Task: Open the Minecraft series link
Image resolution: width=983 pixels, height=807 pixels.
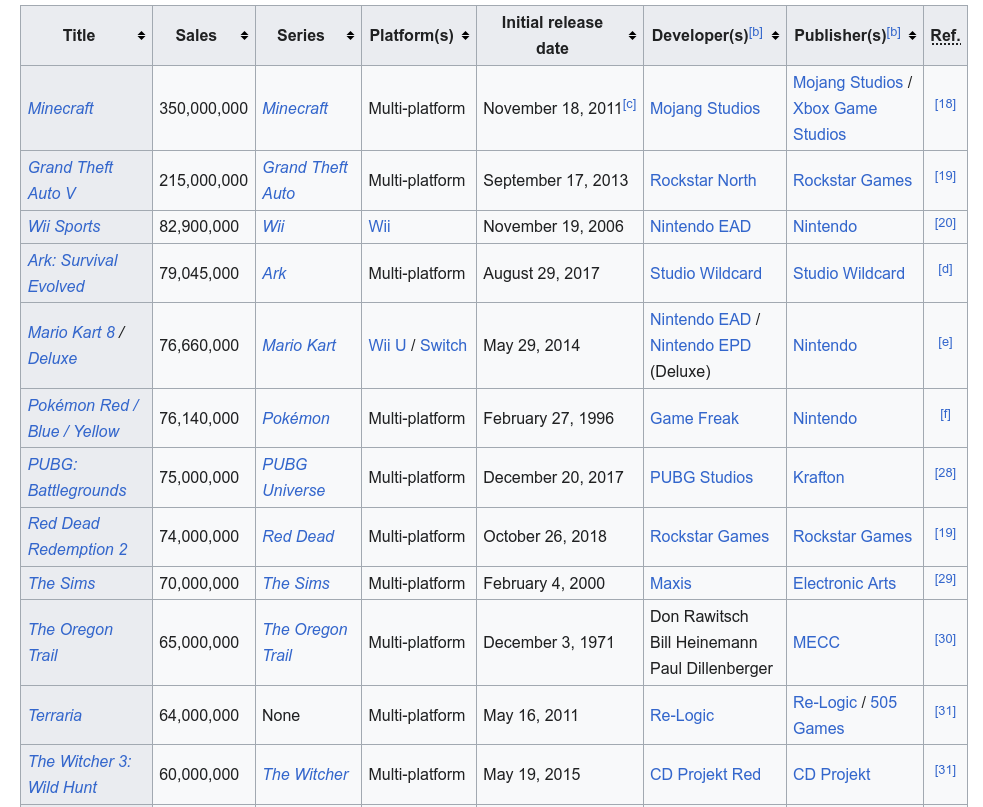Action: pos(295,108)
